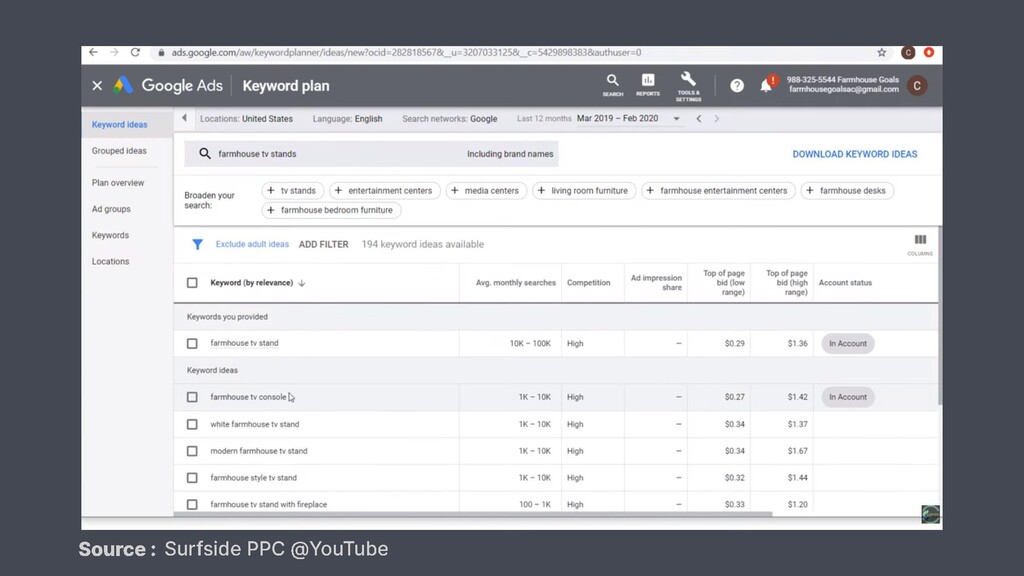The width and height of the screenshot is (1024, 576).
Task: Check 'farmhouse style tv stand' row
Action: pyautogui.click(x=192, y=478)
